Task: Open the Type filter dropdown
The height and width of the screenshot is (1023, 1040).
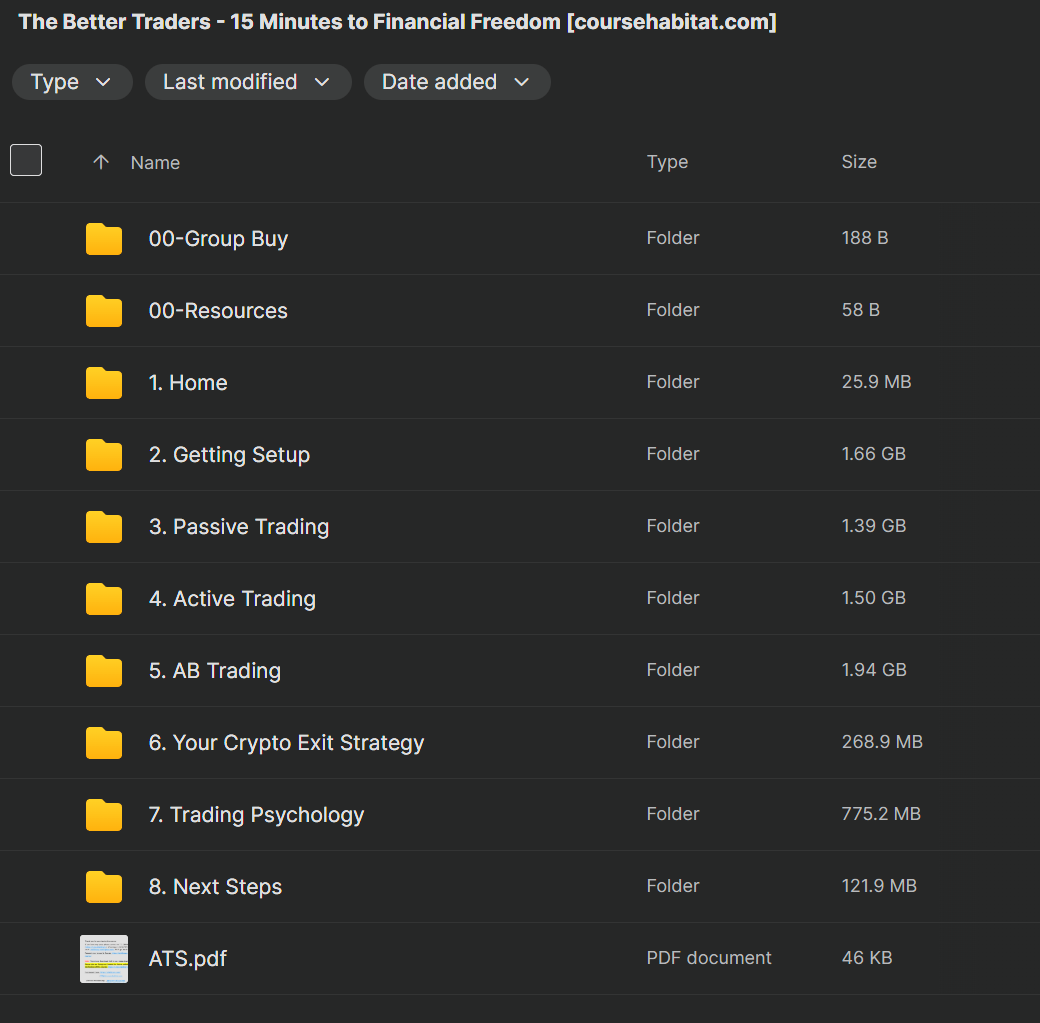Action: [72, 82]
